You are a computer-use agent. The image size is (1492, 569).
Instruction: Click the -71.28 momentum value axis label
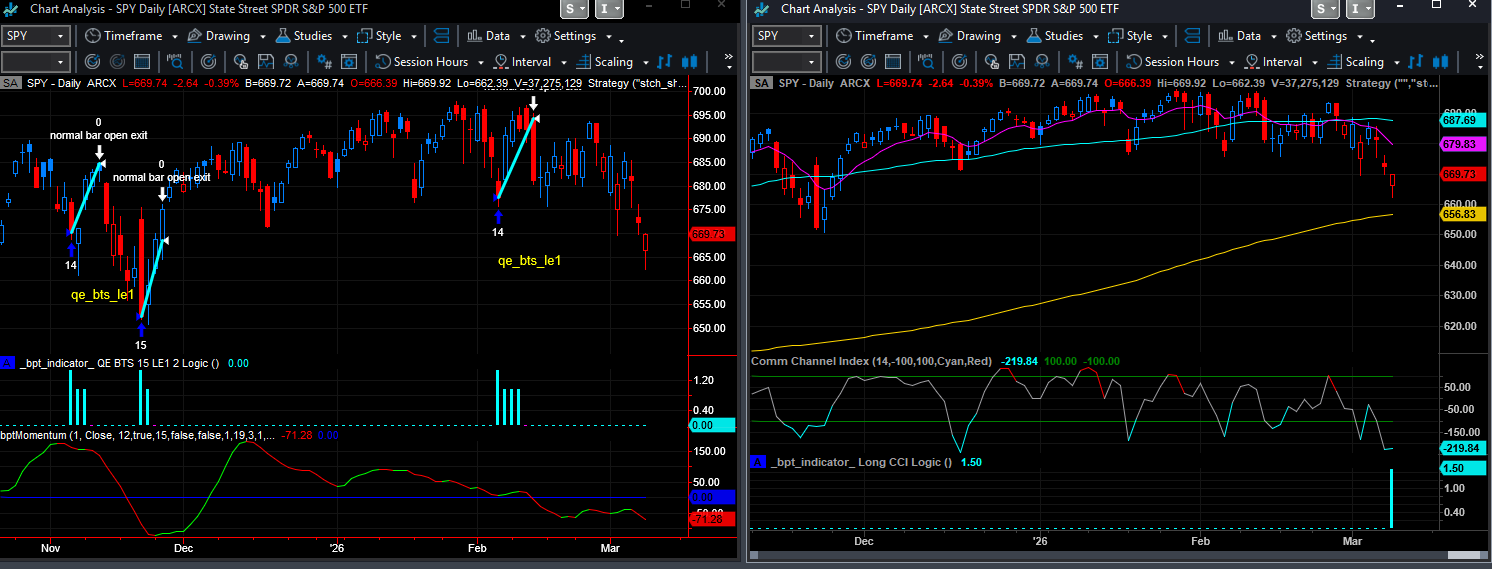713,520
